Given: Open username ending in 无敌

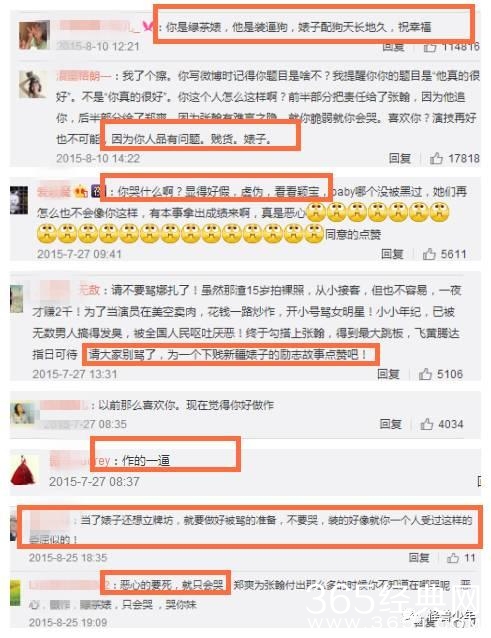Looking at the screenshot, I should [70, 290].
